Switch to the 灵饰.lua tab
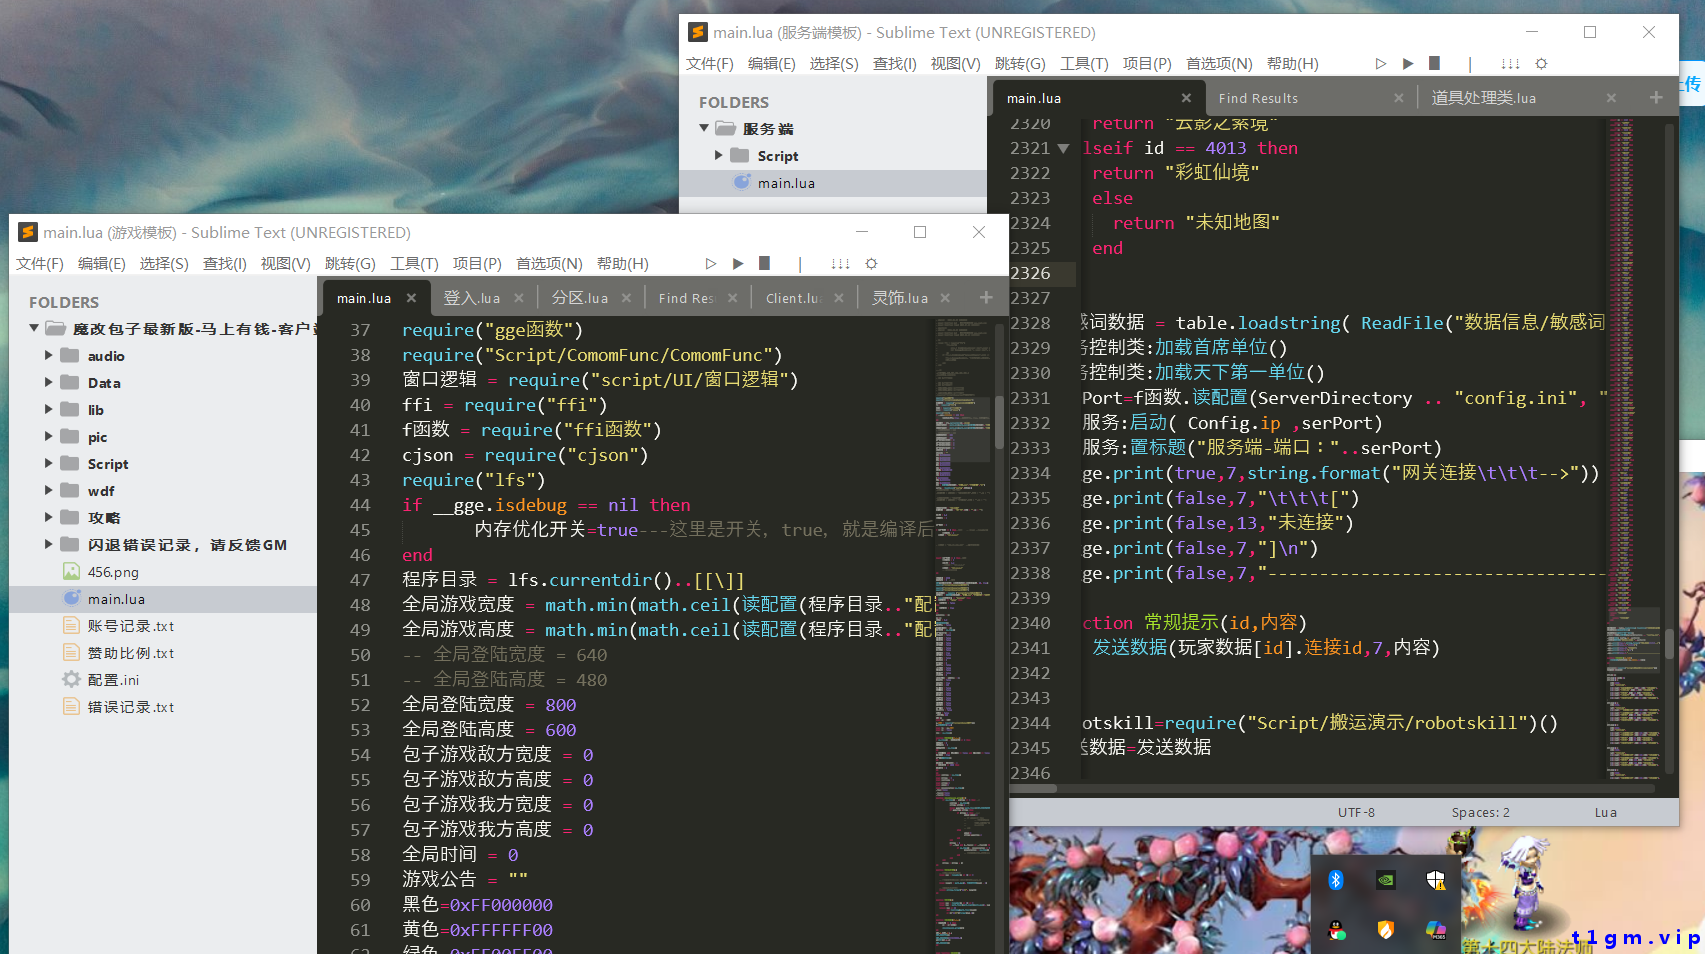Viewport: 1705px width, 954px height. click(899, 297)
